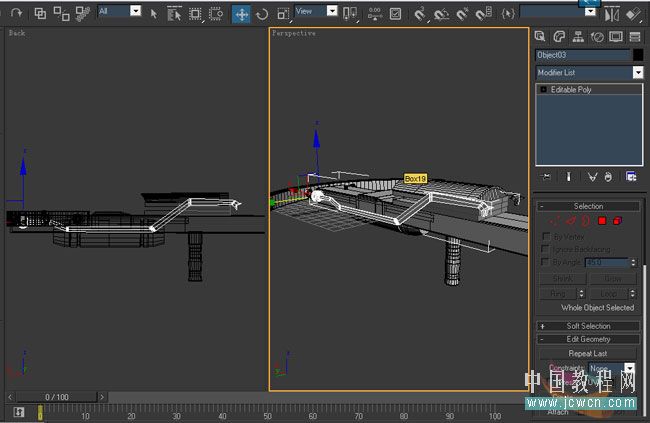Collapse the Selection rollout

[x=588, y=206]
